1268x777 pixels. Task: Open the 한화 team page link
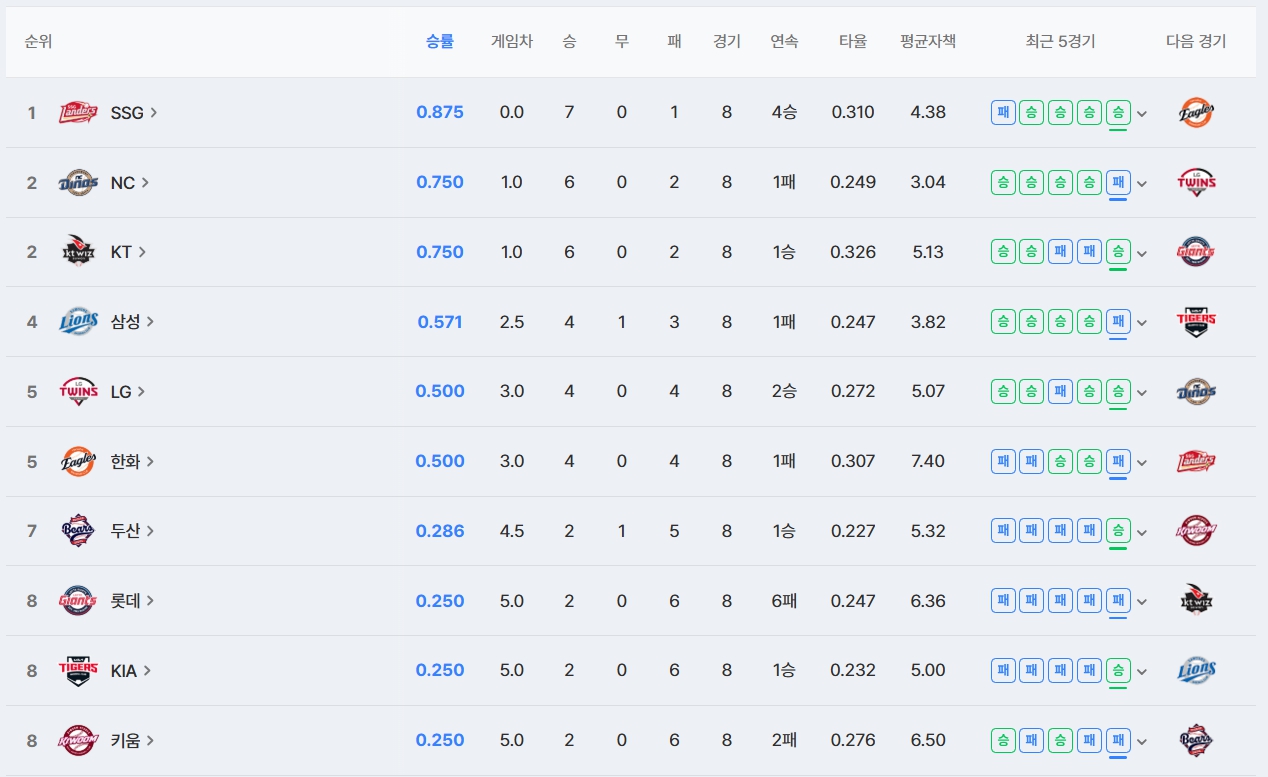(x=133, y=462)
